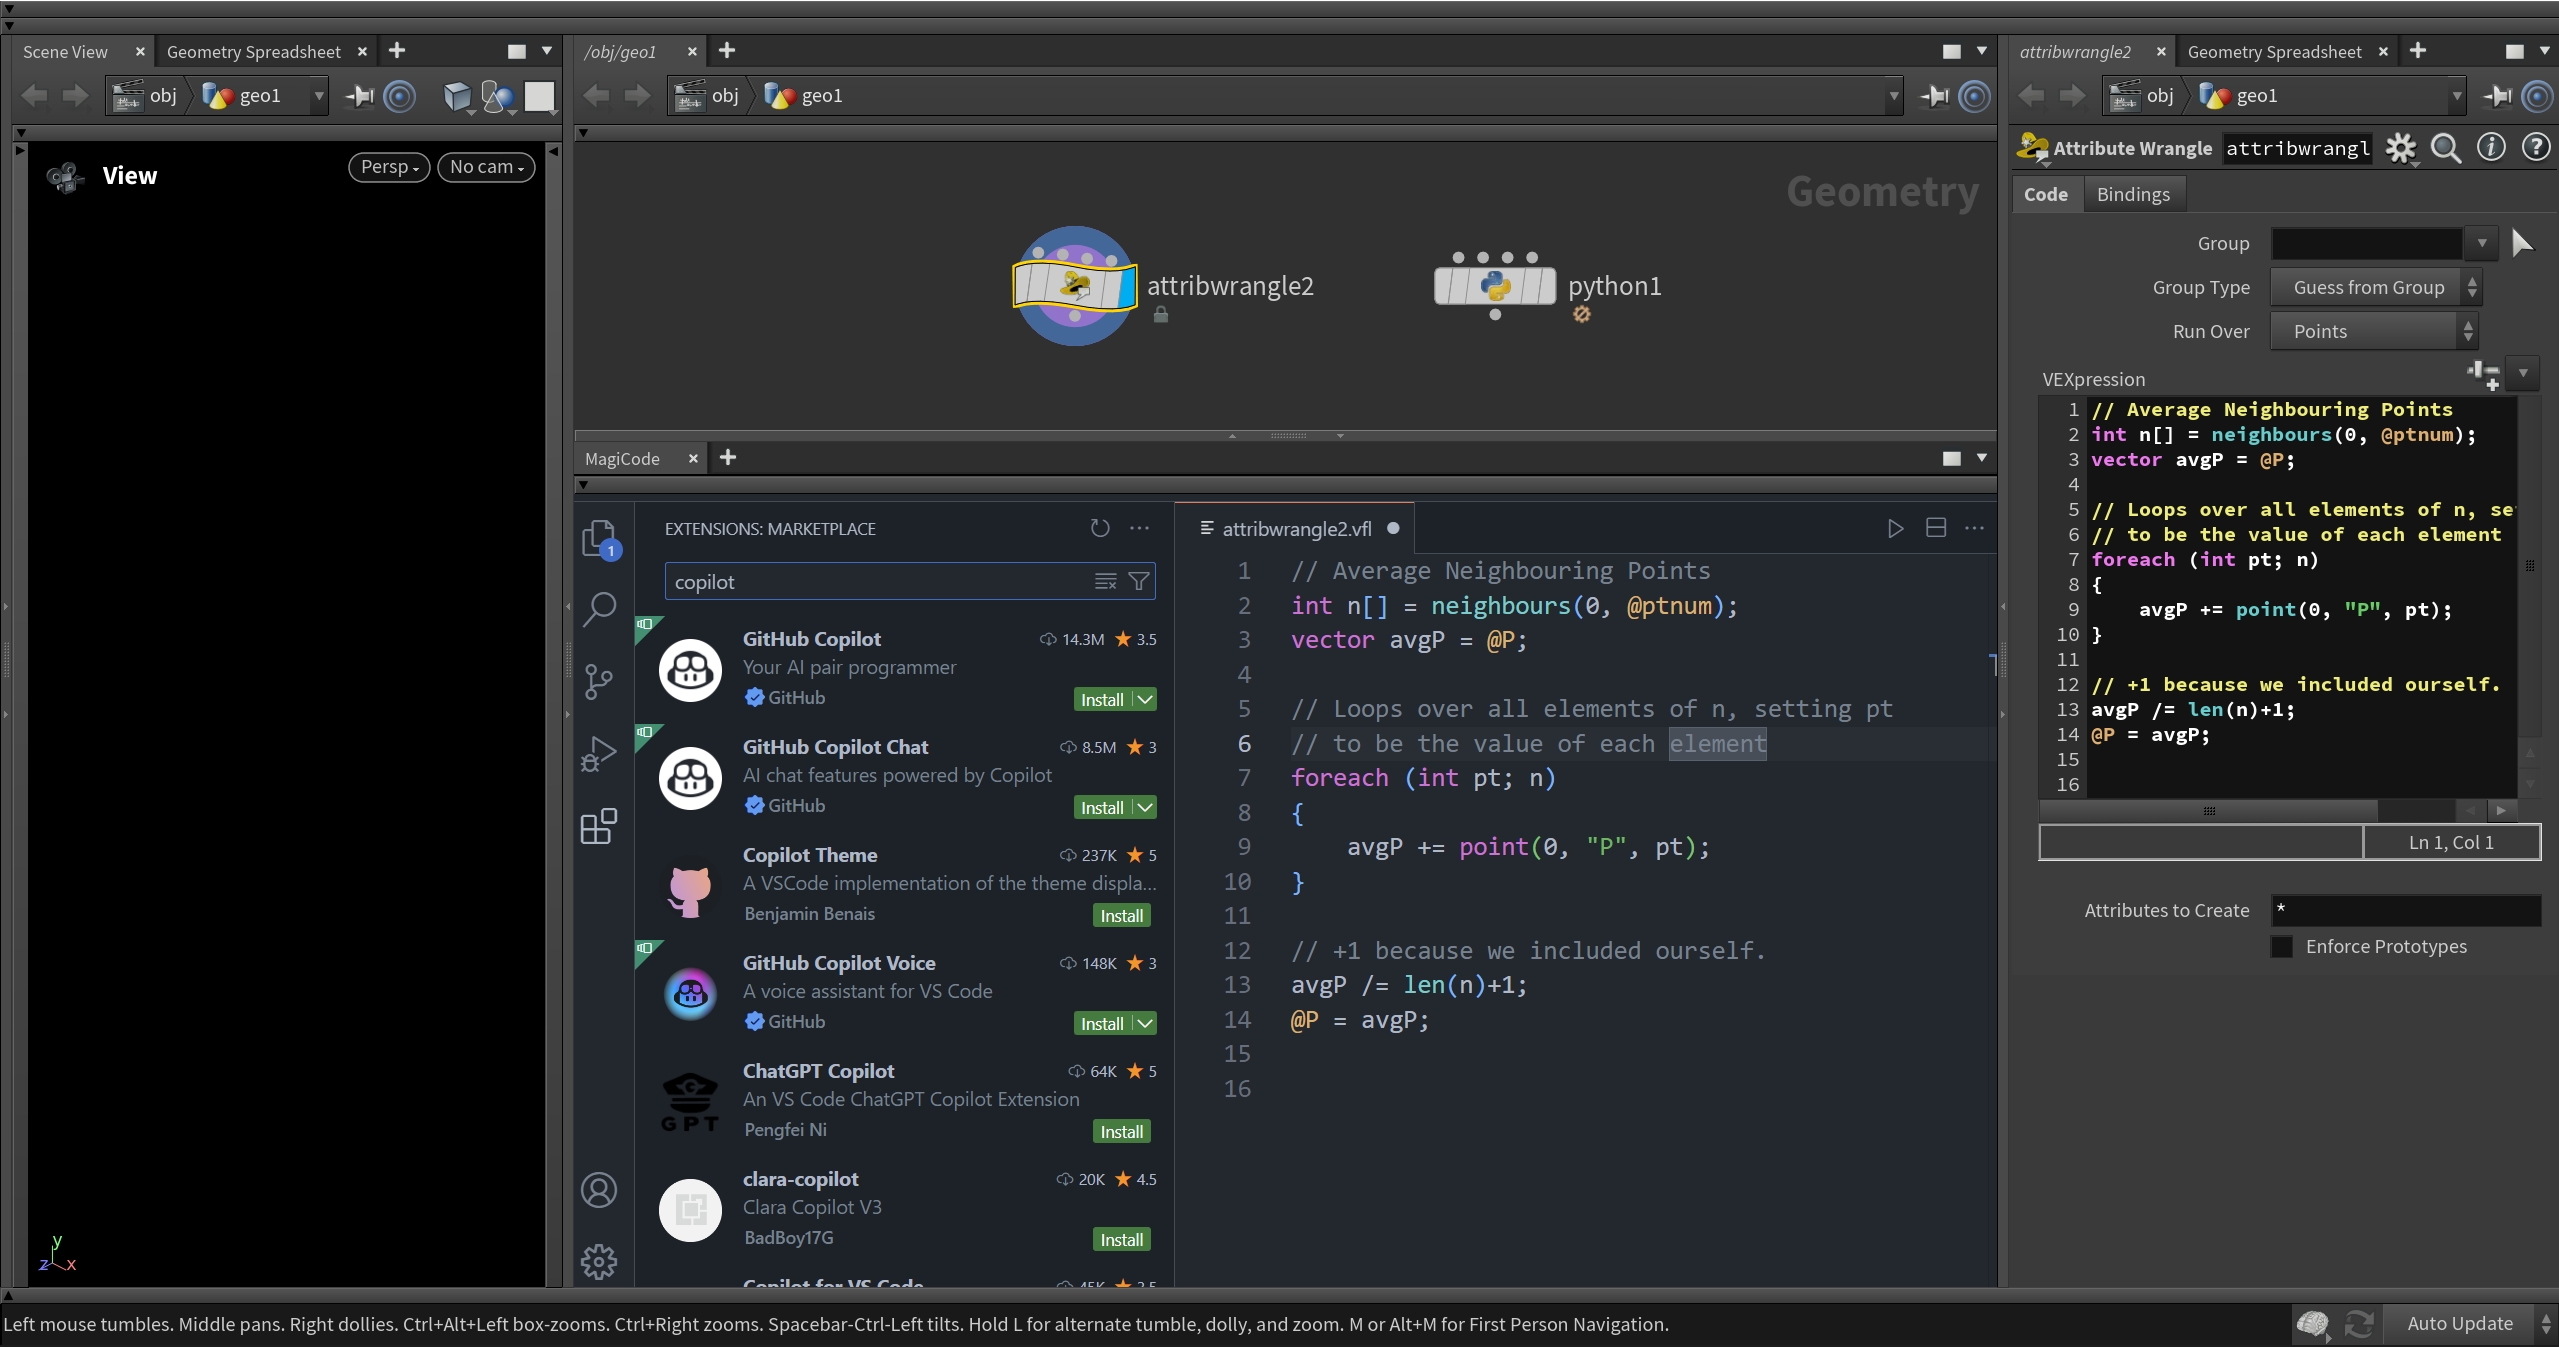Click the copilot extension search field
Image resolution: width=2559 pixels, height=1347 pixels.
[880, 581]
